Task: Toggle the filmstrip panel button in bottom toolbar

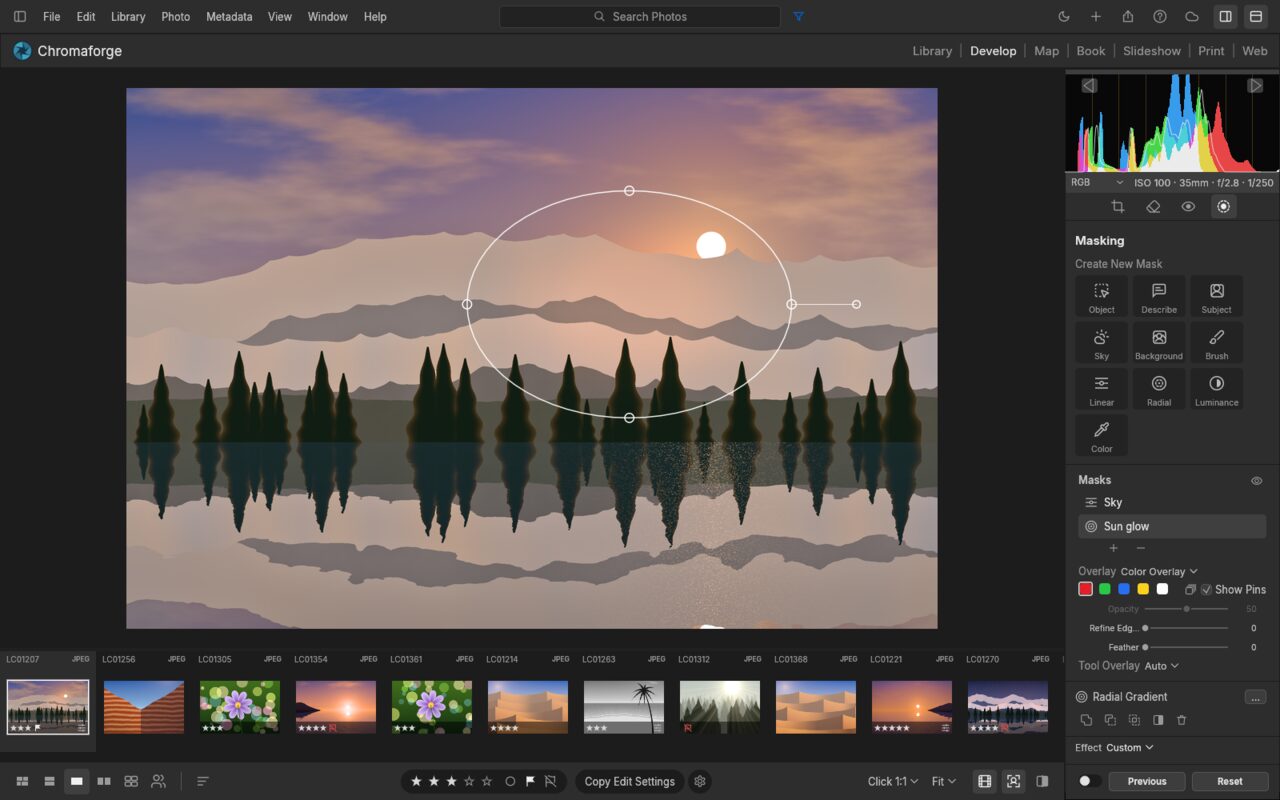Action: click(985, 781)
